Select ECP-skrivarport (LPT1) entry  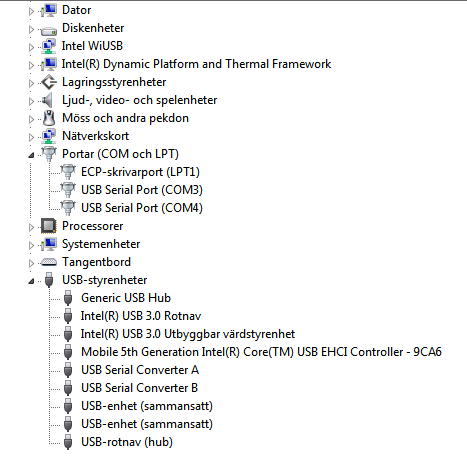pyautogui.click(x=140, y=172)
